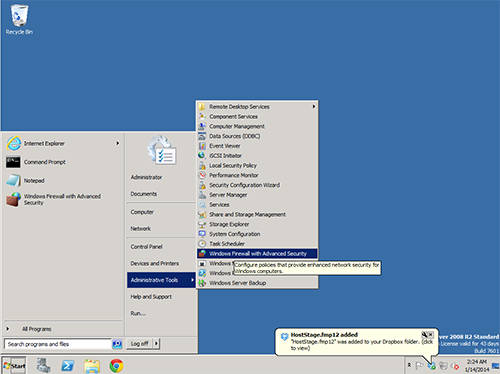The height and width of the screenshot is (374, 500).
Task: Open Server Manager taskbar icon
Action: (x=44, y=365)
